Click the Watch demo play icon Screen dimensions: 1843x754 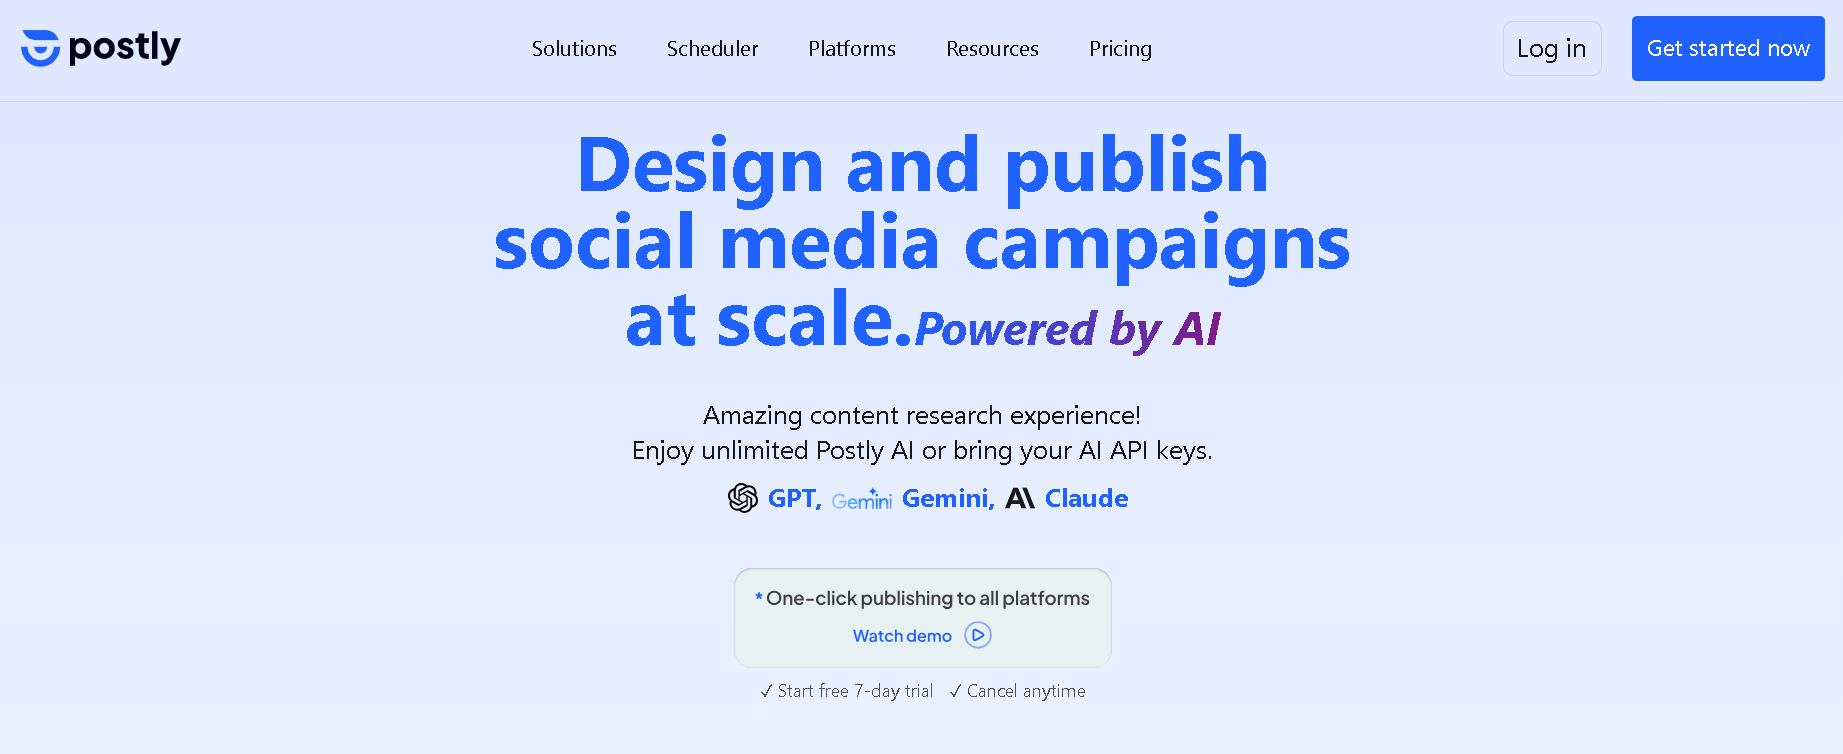[977, 635]
